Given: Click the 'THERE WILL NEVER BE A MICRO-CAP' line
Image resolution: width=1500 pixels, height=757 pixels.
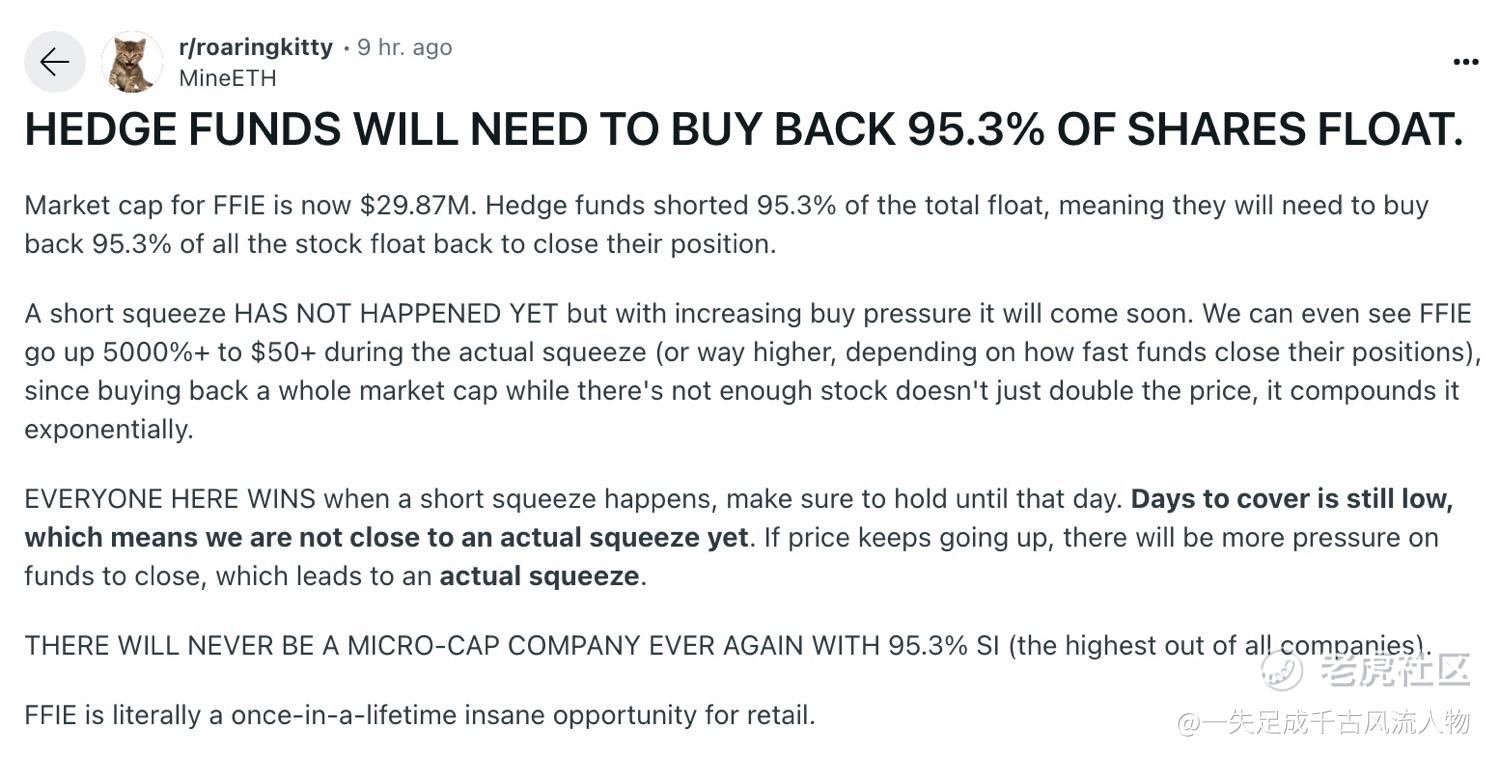Looking at the screenshot, I should click(728, 645).
